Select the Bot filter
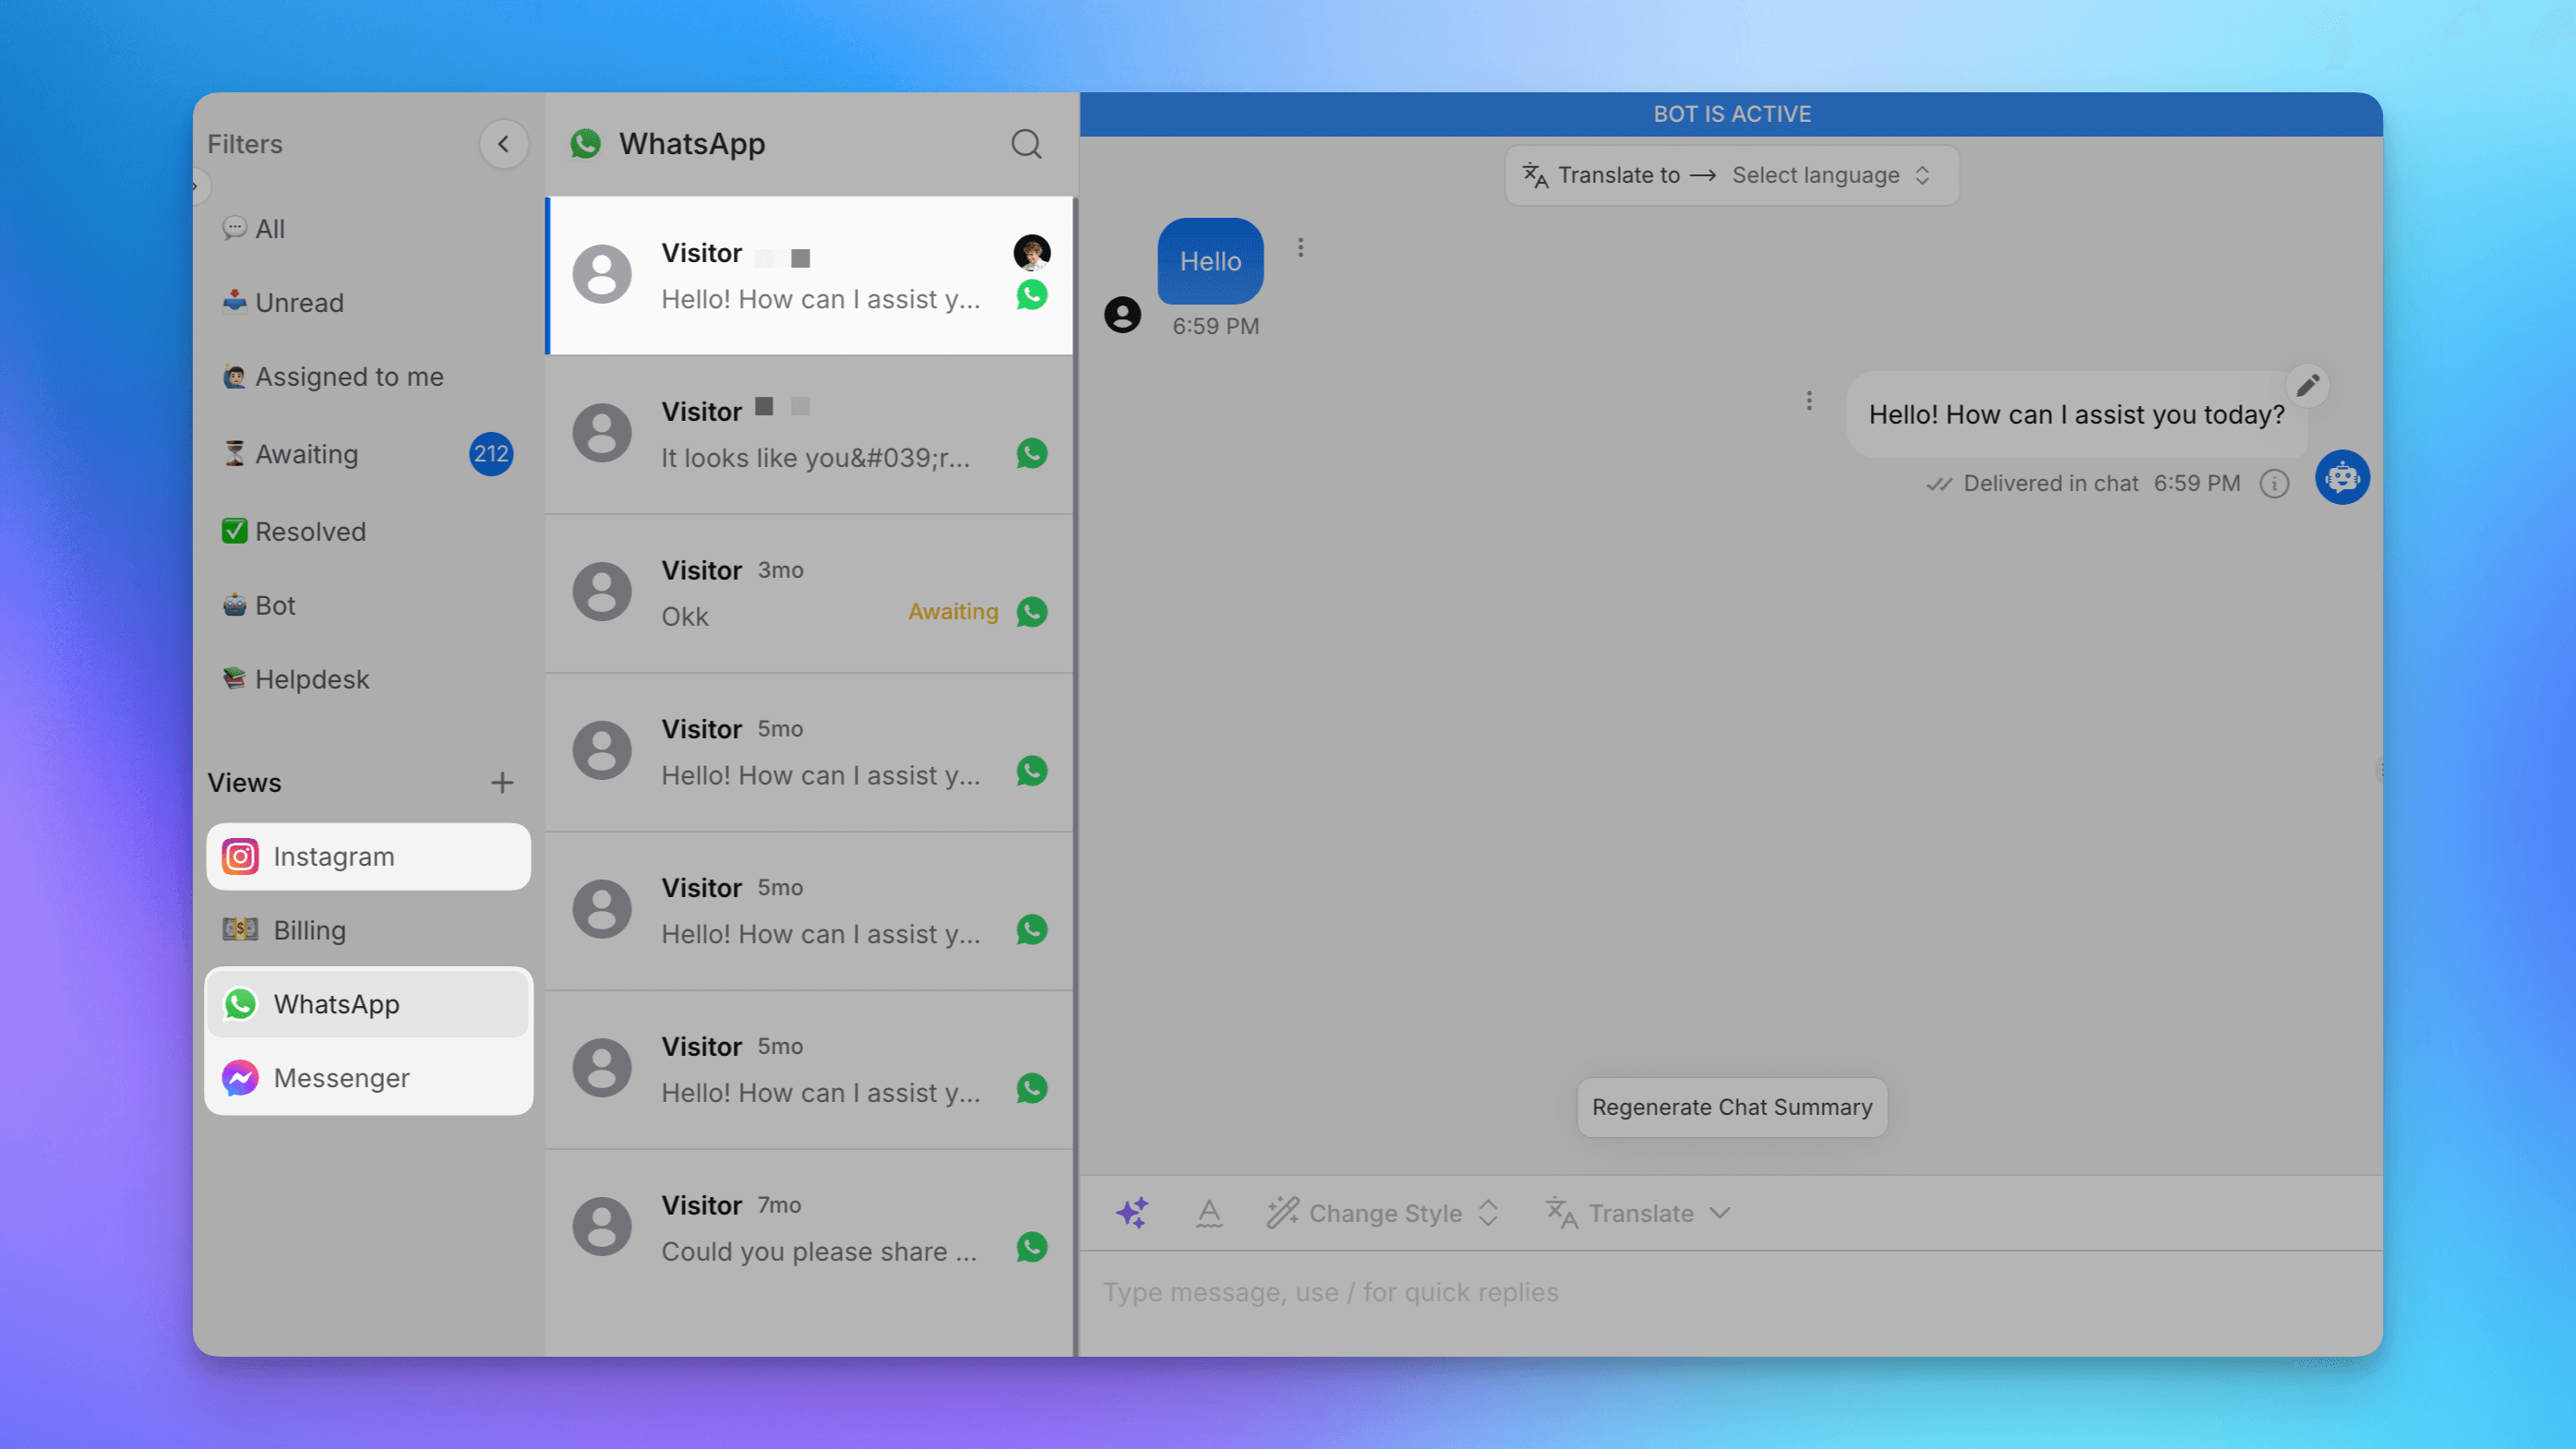The width and height of the screenshot is (2576, 1449). pos(368,606)
